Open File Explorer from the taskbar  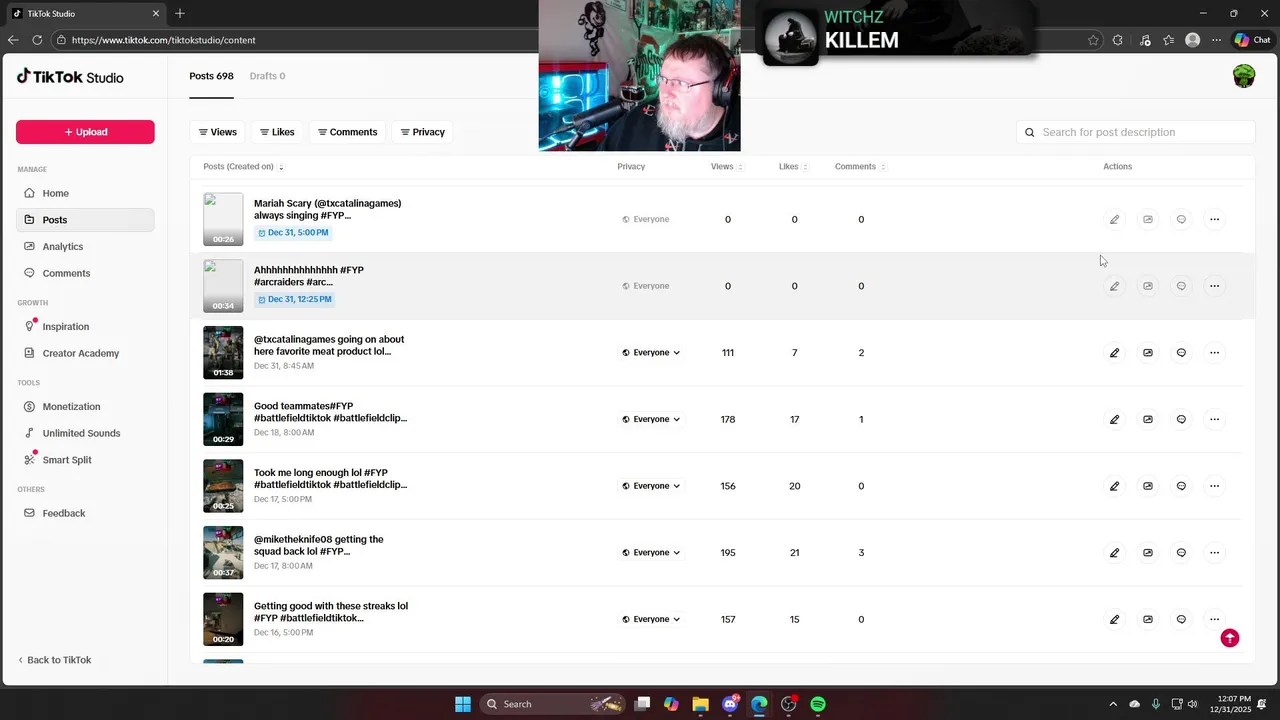700,704
